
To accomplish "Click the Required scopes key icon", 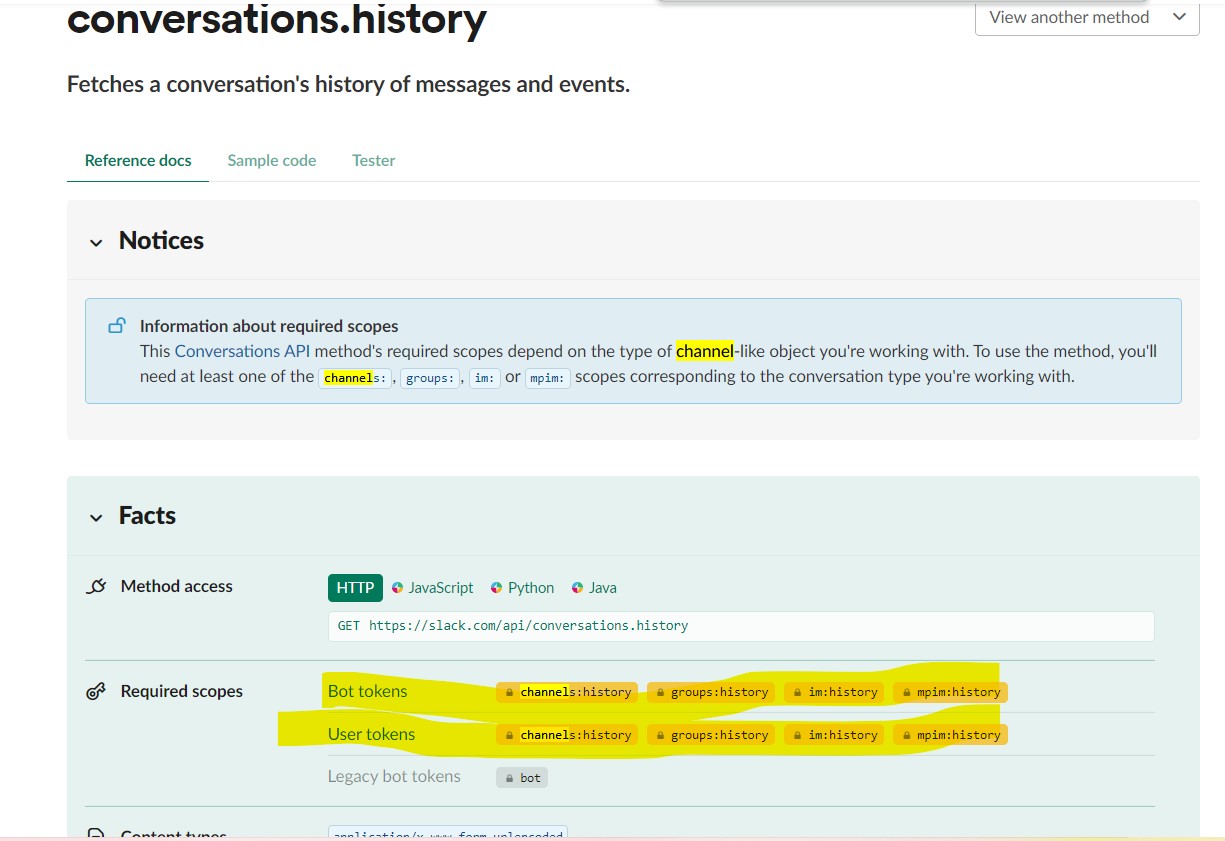I will (96, 692).
